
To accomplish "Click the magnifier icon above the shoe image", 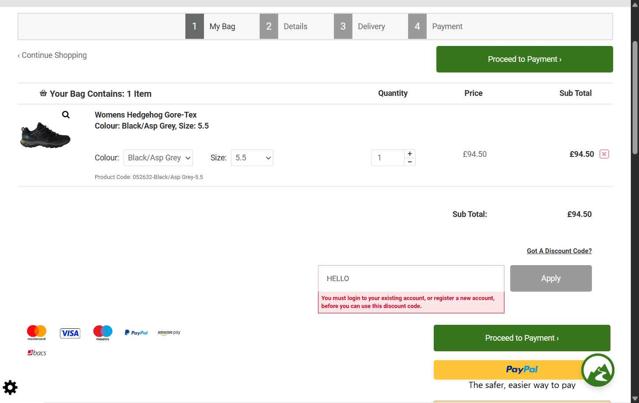I will pos(66,115).
